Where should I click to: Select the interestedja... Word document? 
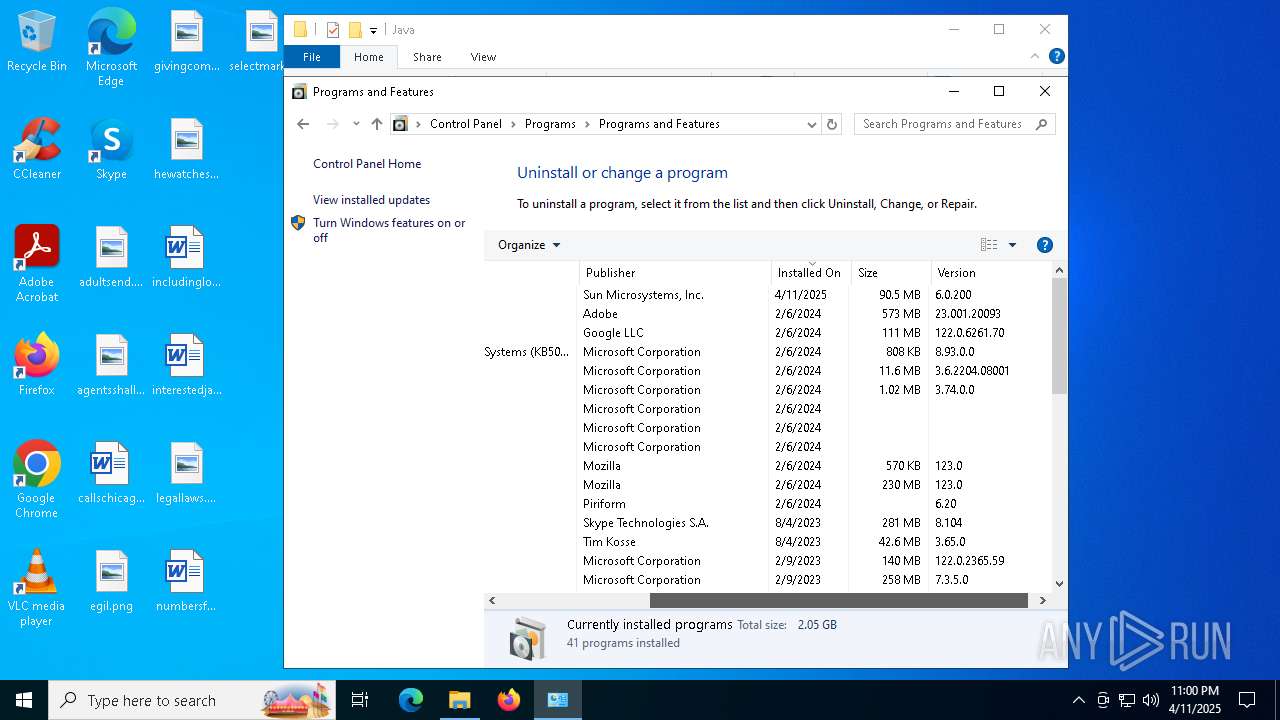[185, 366]
